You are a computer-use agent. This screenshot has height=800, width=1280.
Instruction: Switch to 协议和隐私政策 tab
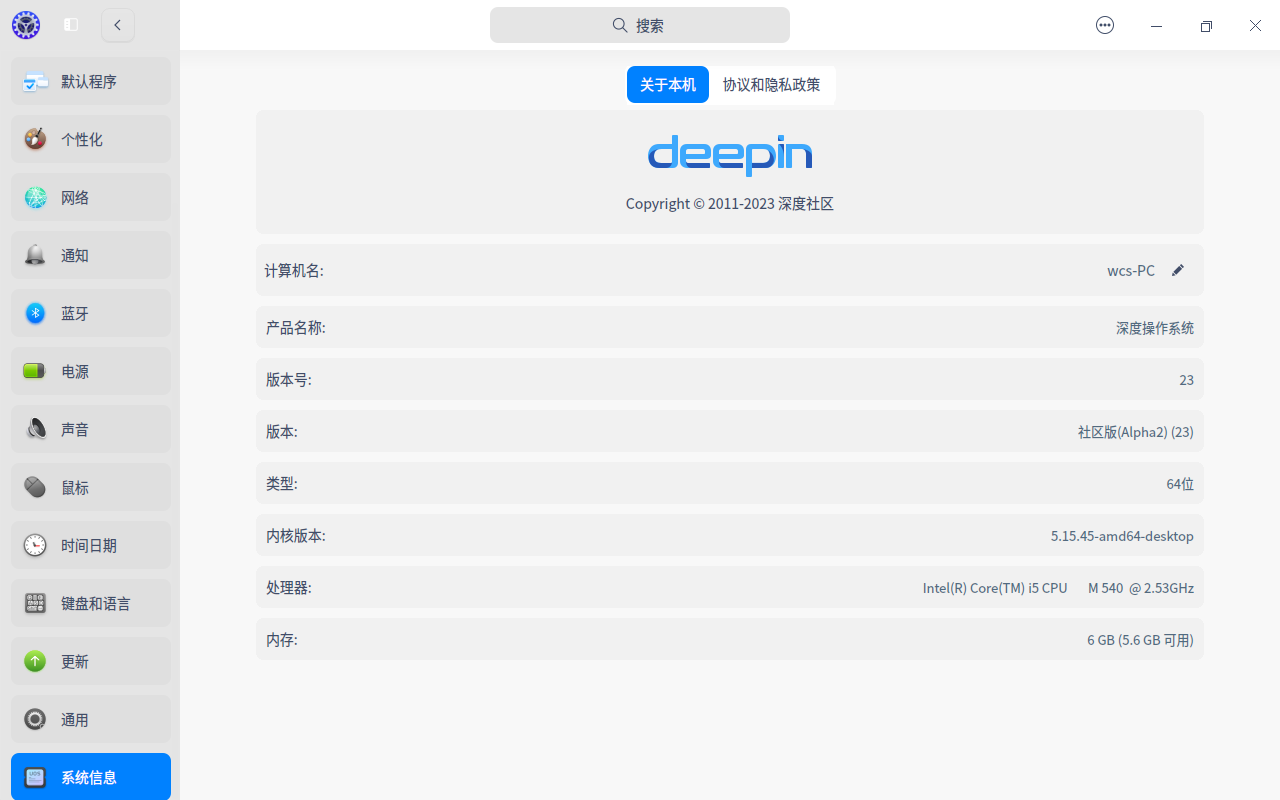(772, 85)
